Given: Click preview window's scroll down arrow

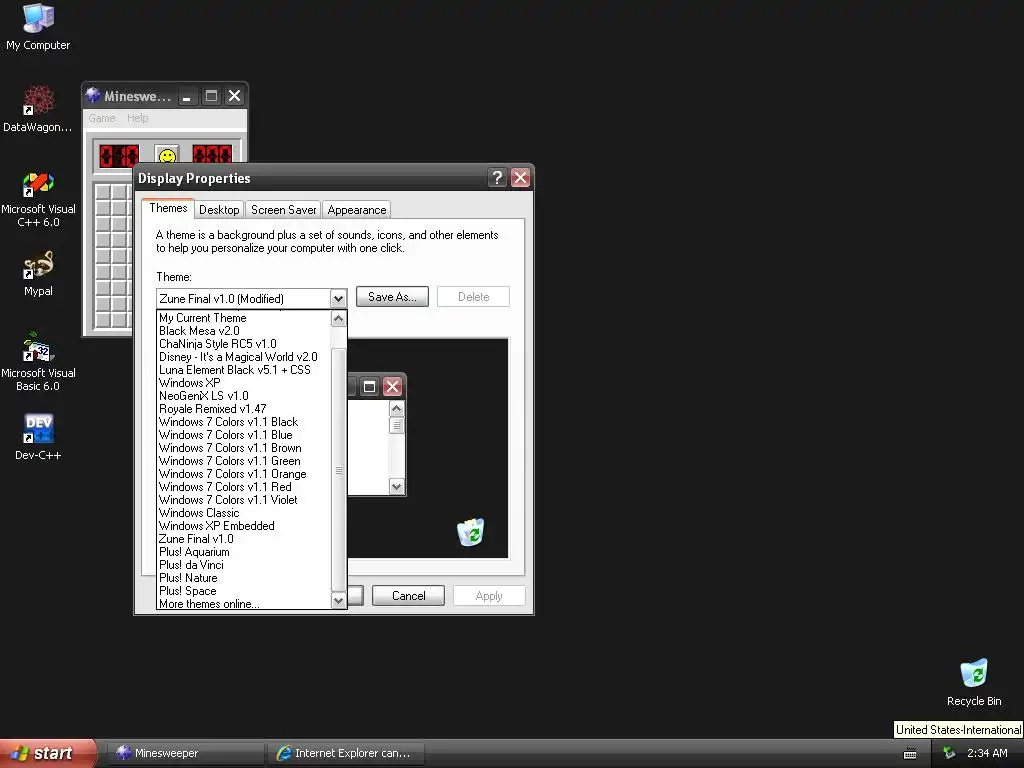Looking at the screenshot, I should click(396, 487).
